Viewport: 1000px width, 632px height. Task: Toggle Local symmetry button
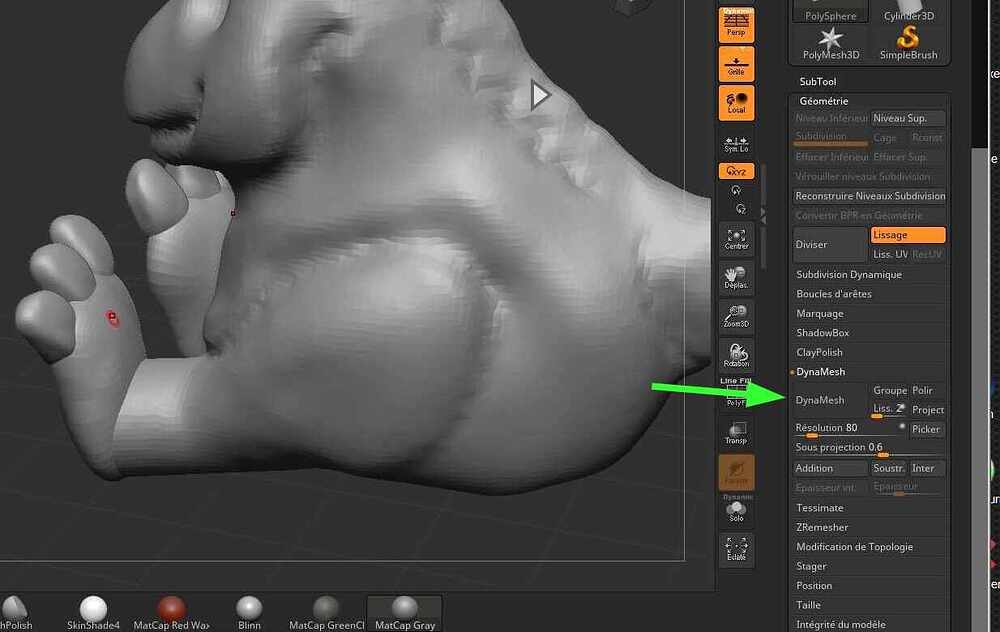736,103
